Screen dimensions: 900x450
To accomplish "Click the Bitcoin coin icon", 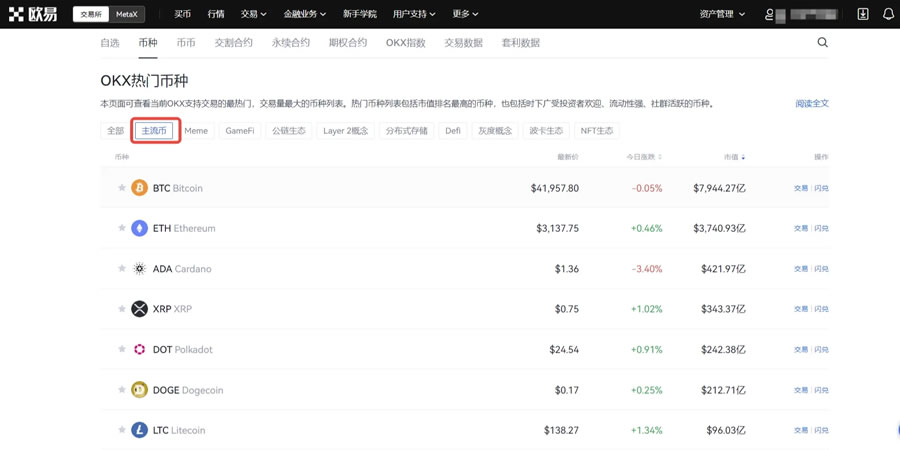I will 139,188.
